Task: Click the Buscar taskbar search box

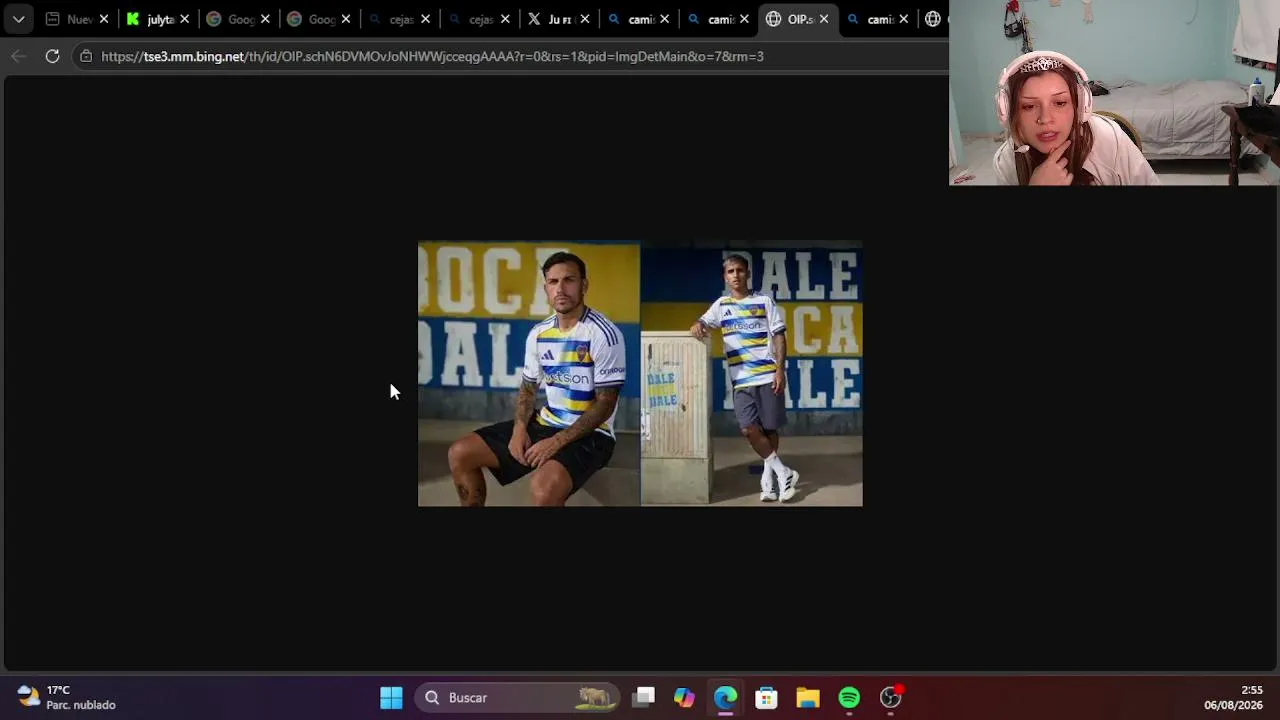Action: click(518, 697)
